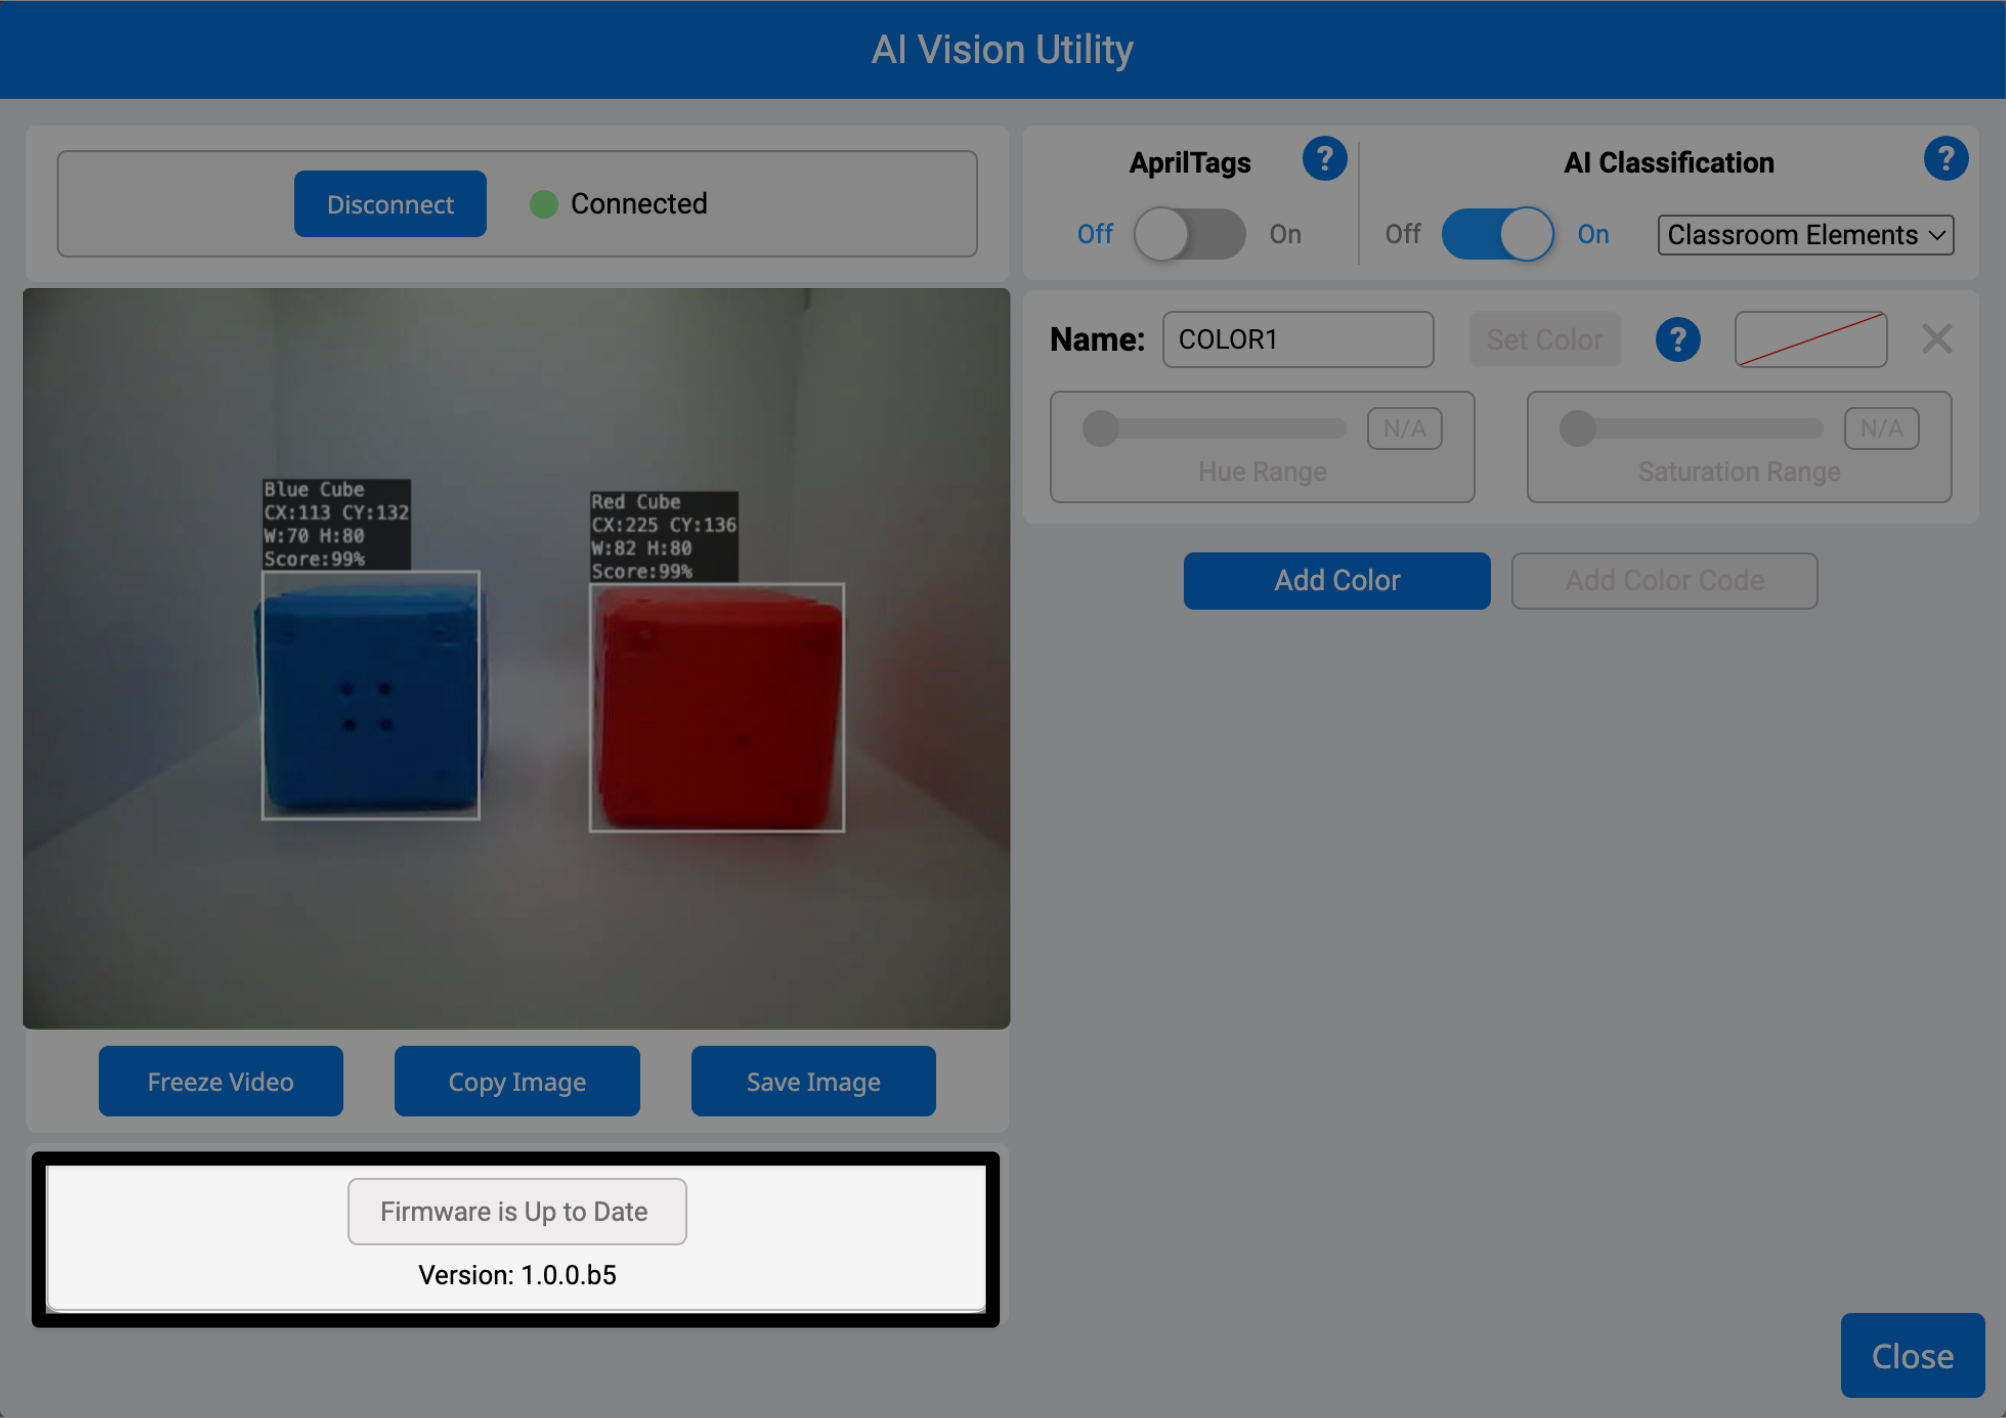
Task: Open the Classroom Elements dropdown
Action: [x=1804, y=235]
